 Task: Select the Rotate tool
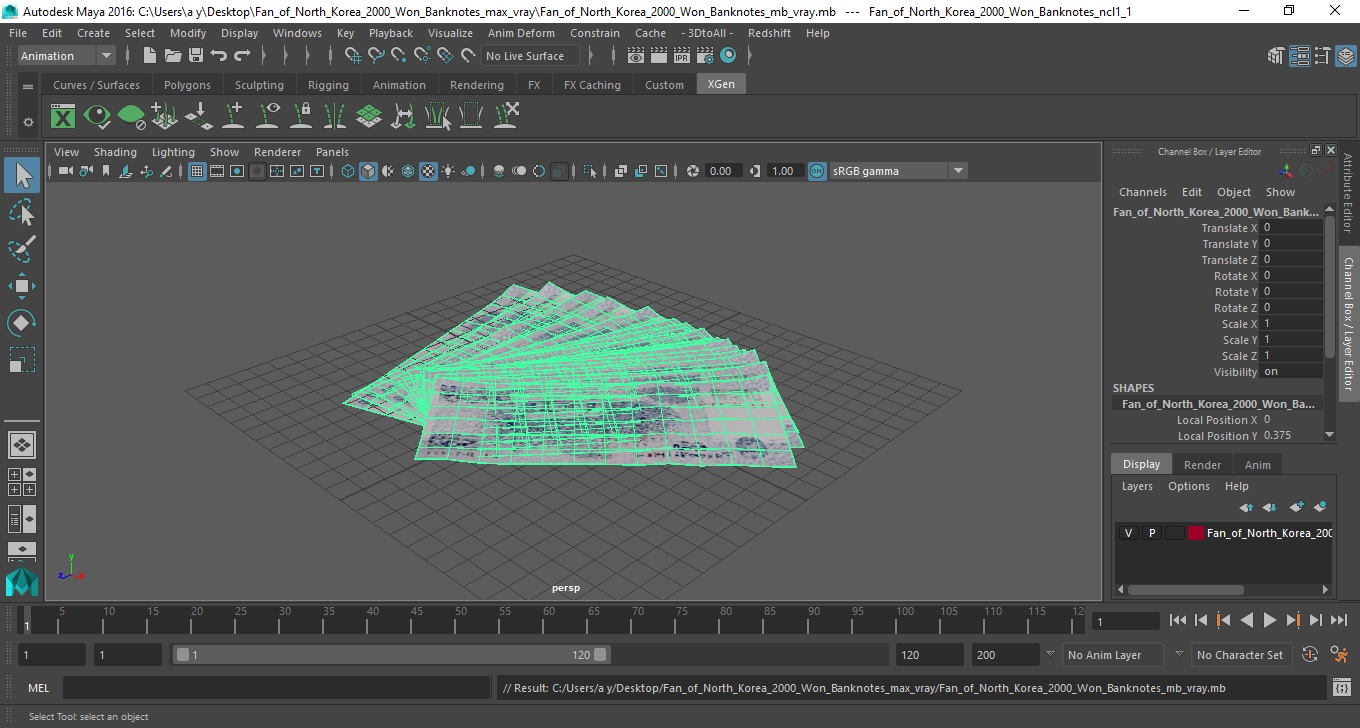[22, 323]
